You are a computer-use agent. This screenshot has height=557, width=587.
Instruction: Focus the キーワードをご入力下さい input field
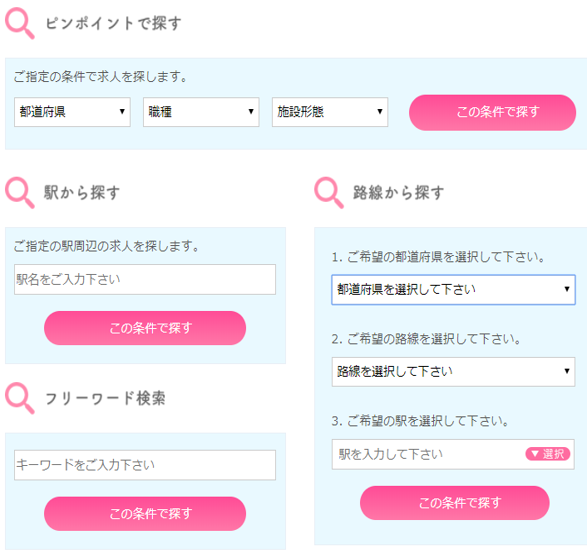[x=145, y=465]
